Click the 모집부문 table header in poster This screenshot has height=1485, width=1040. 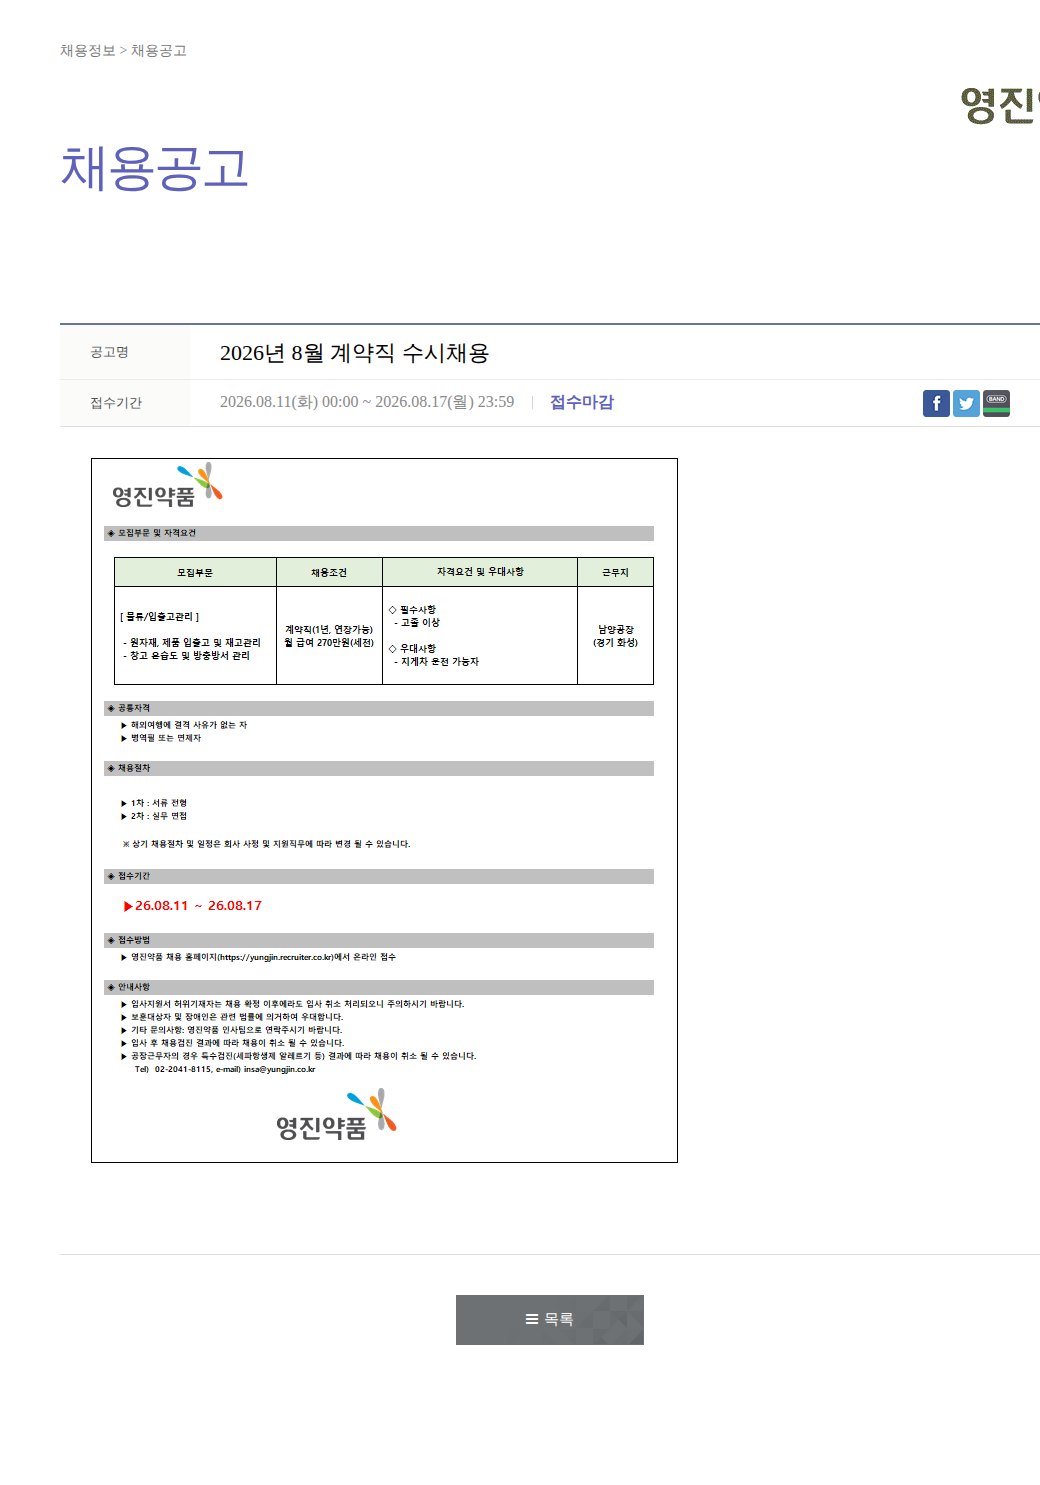pyautogui.click(x=195, y=572)
